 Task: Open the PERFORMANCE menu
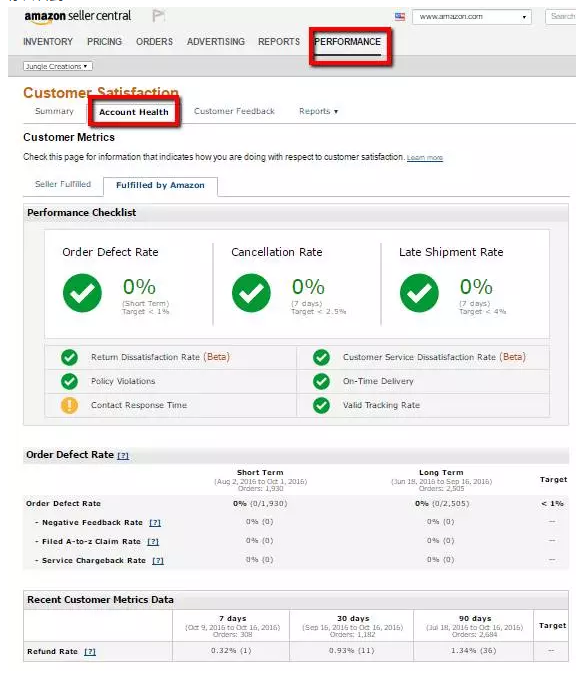point(347,42)
